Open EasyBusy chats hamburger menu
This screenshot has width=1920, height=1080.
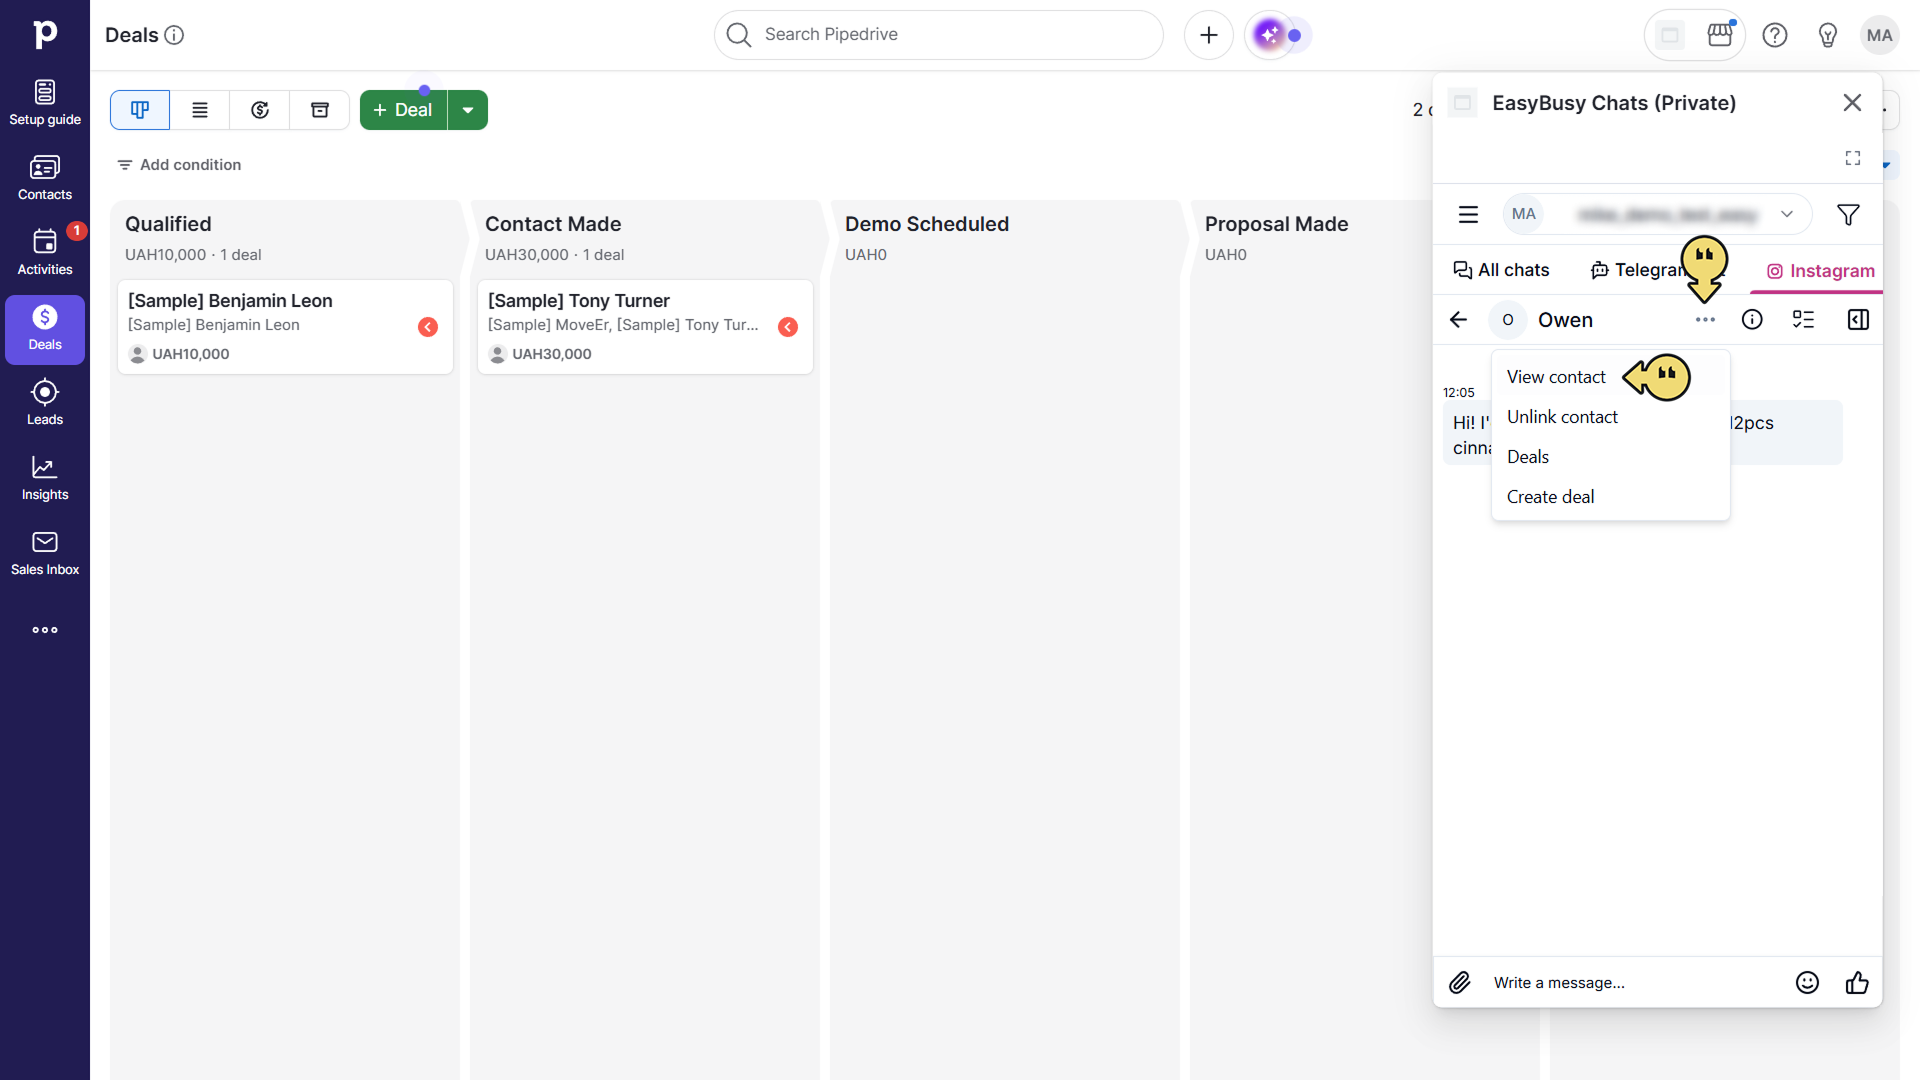point(1468,214)
